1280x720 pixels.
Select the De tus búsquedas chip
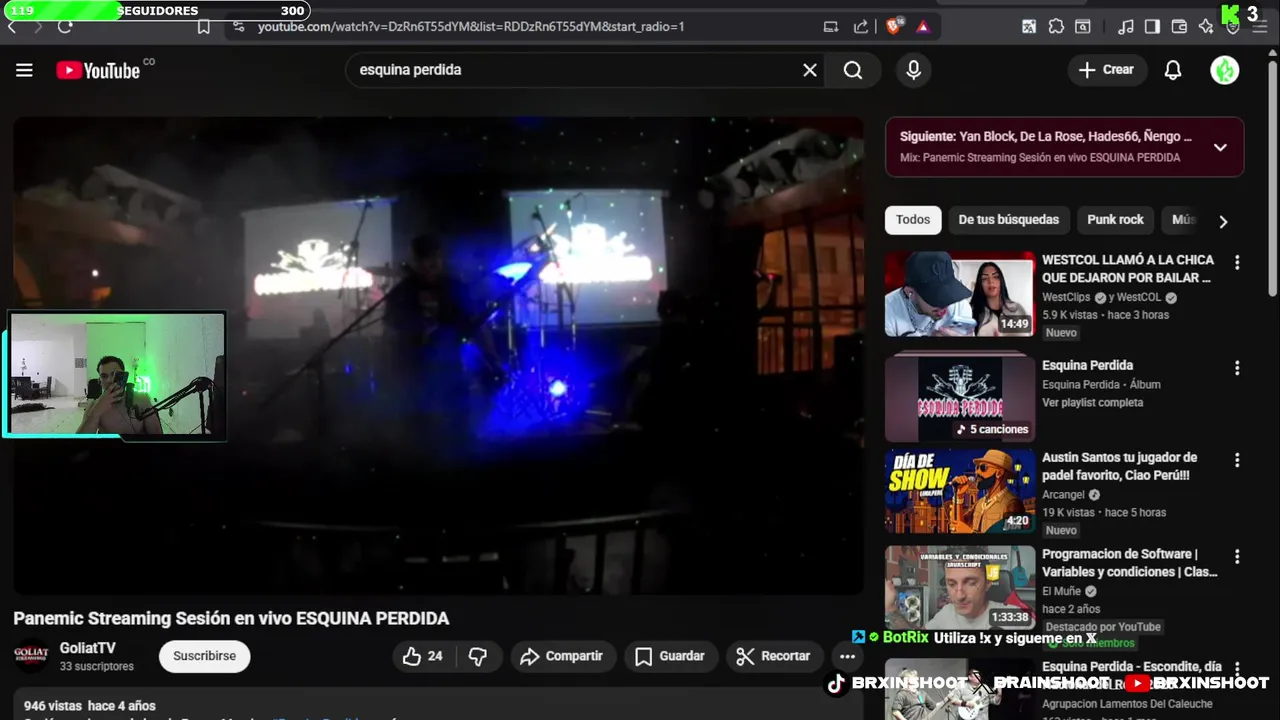[1008, 220]
